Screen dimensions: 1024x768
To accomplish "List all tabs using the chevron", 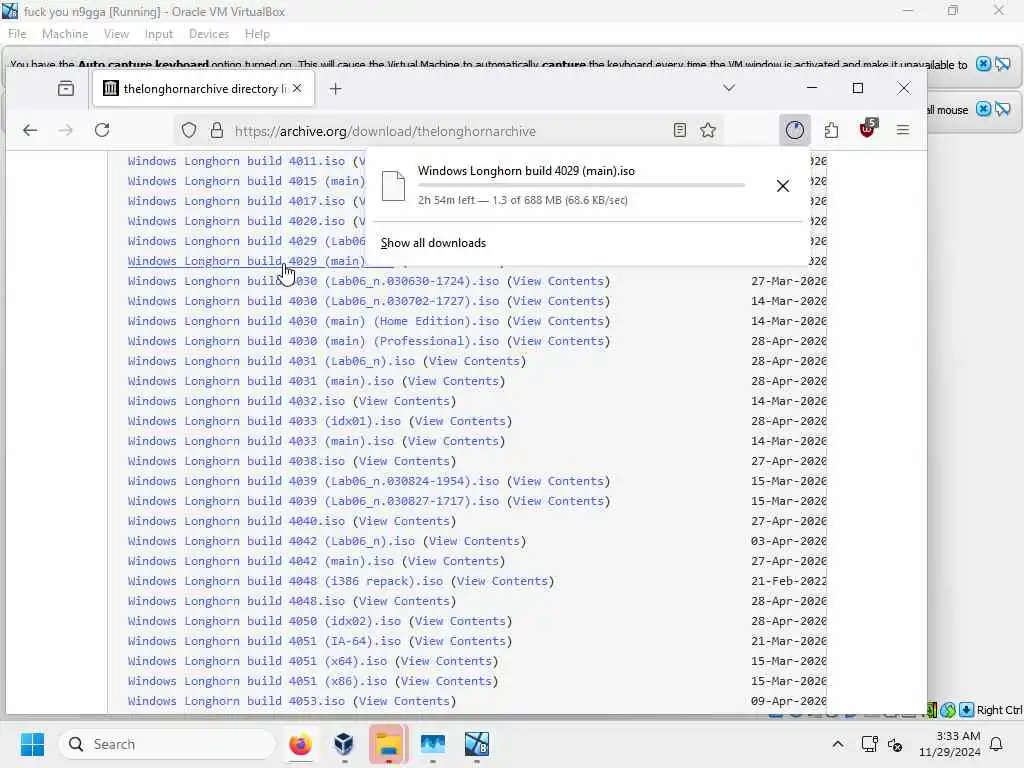I will [x=729, y=88].
